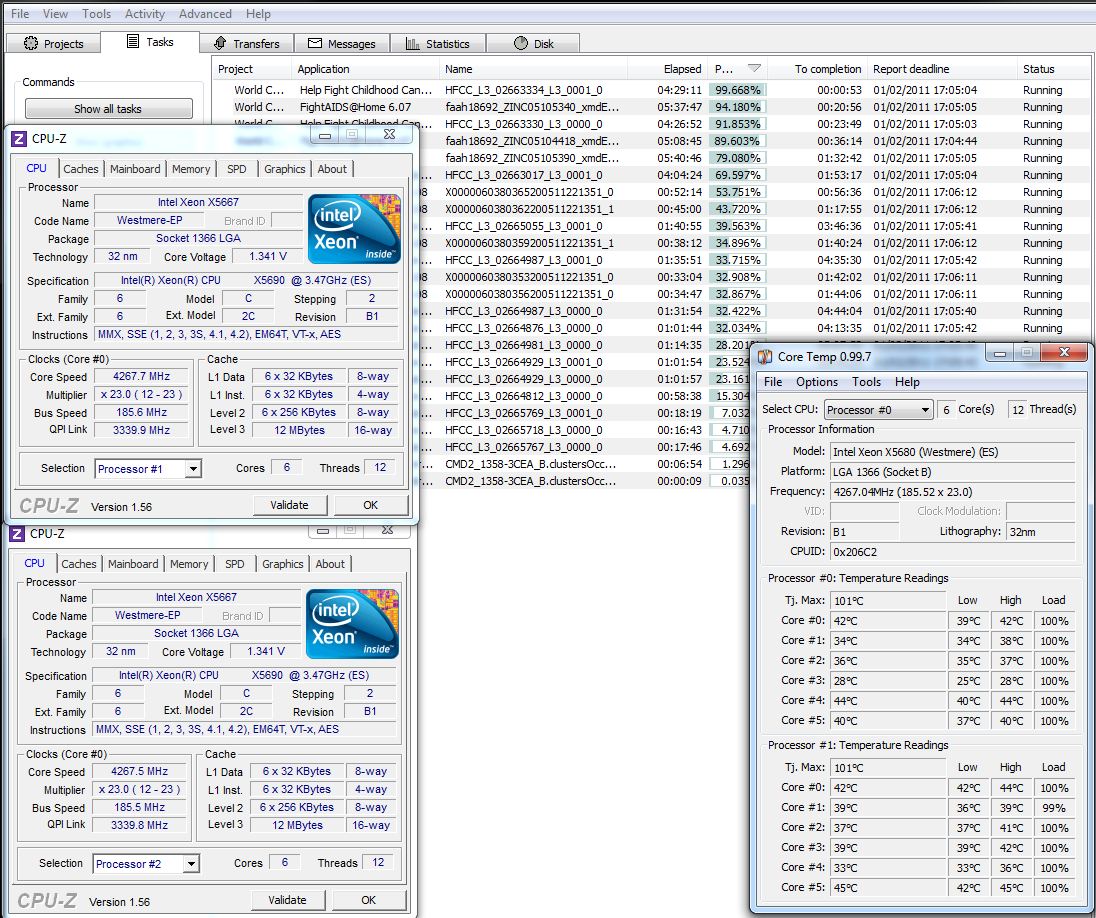Viewport: 1096px width, 918px height.
Task: Open the Advanced menu
Action: point(205,14)
